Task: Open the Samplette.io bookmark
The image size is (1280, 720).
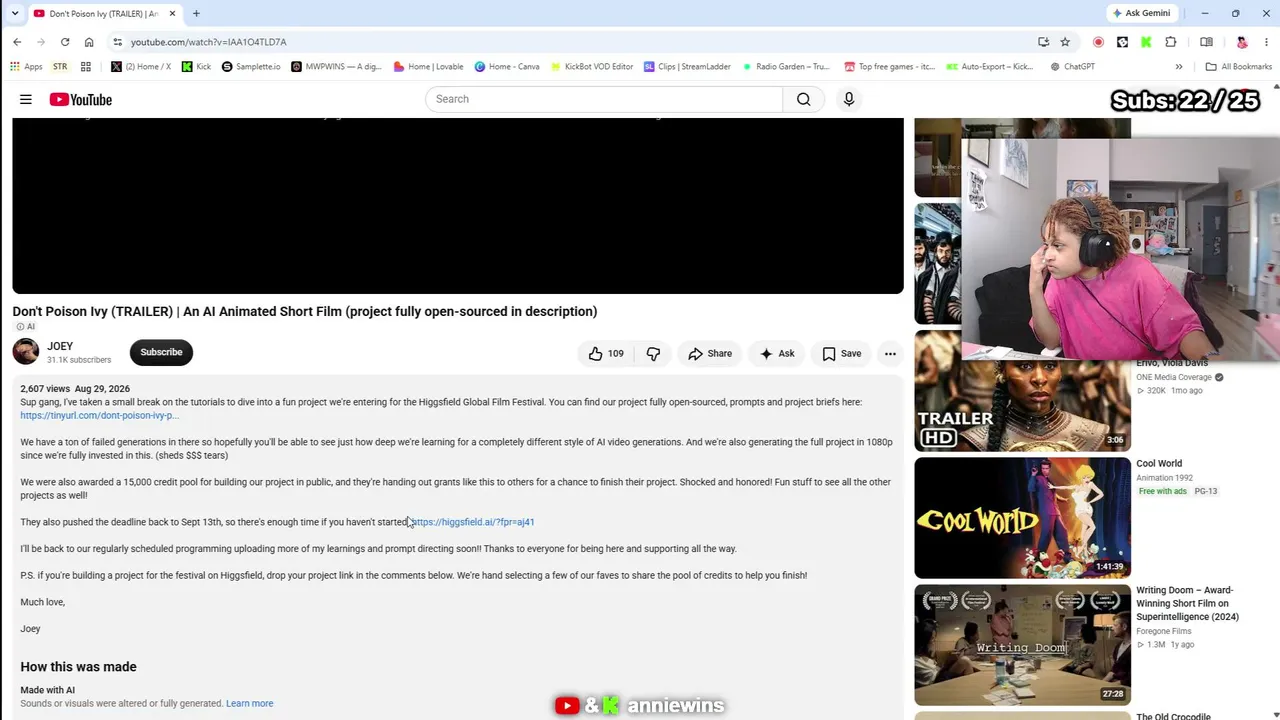Action: tap(251, 67)
